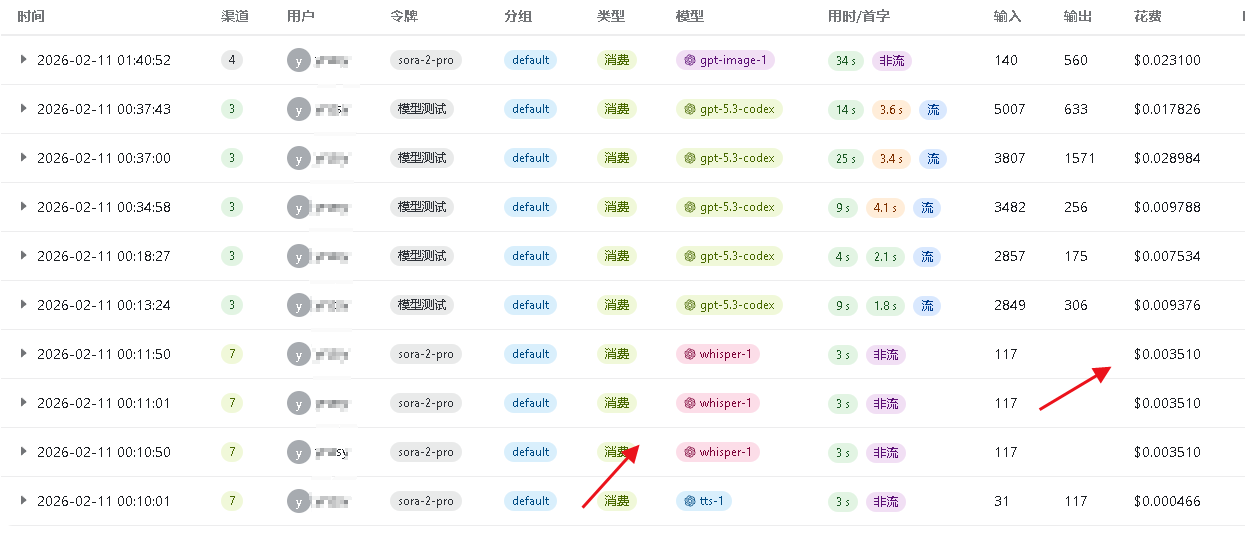The height and width of the screenshot is (551, 1245).
Task: Click the 模型 column header
Action: (690, 17)
